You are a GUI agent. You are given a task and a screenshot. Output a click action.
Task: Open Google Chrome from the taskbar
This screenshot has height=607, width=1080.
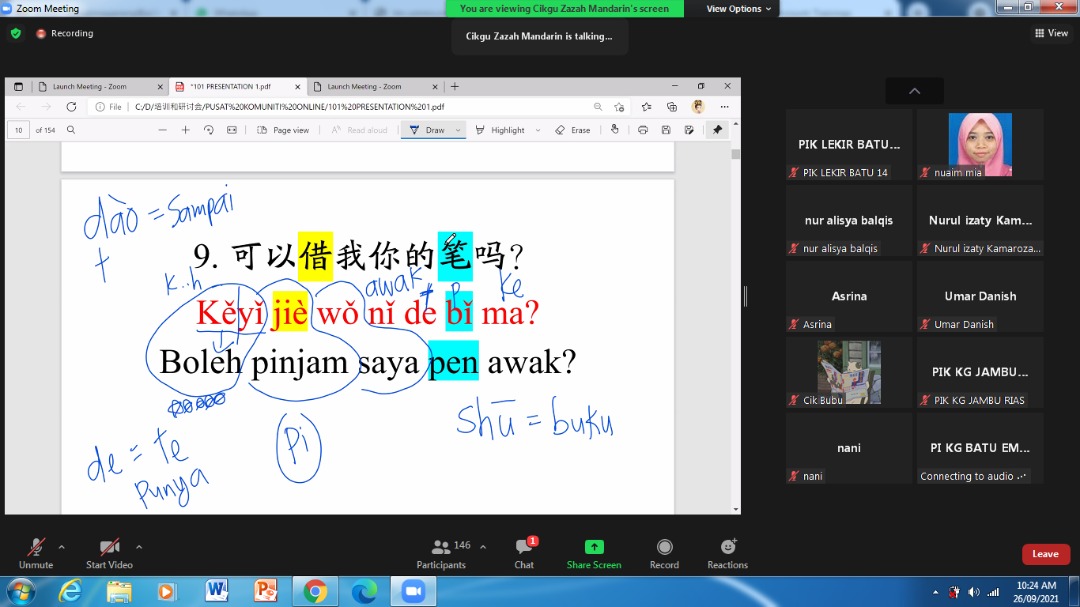click(315, 592)
